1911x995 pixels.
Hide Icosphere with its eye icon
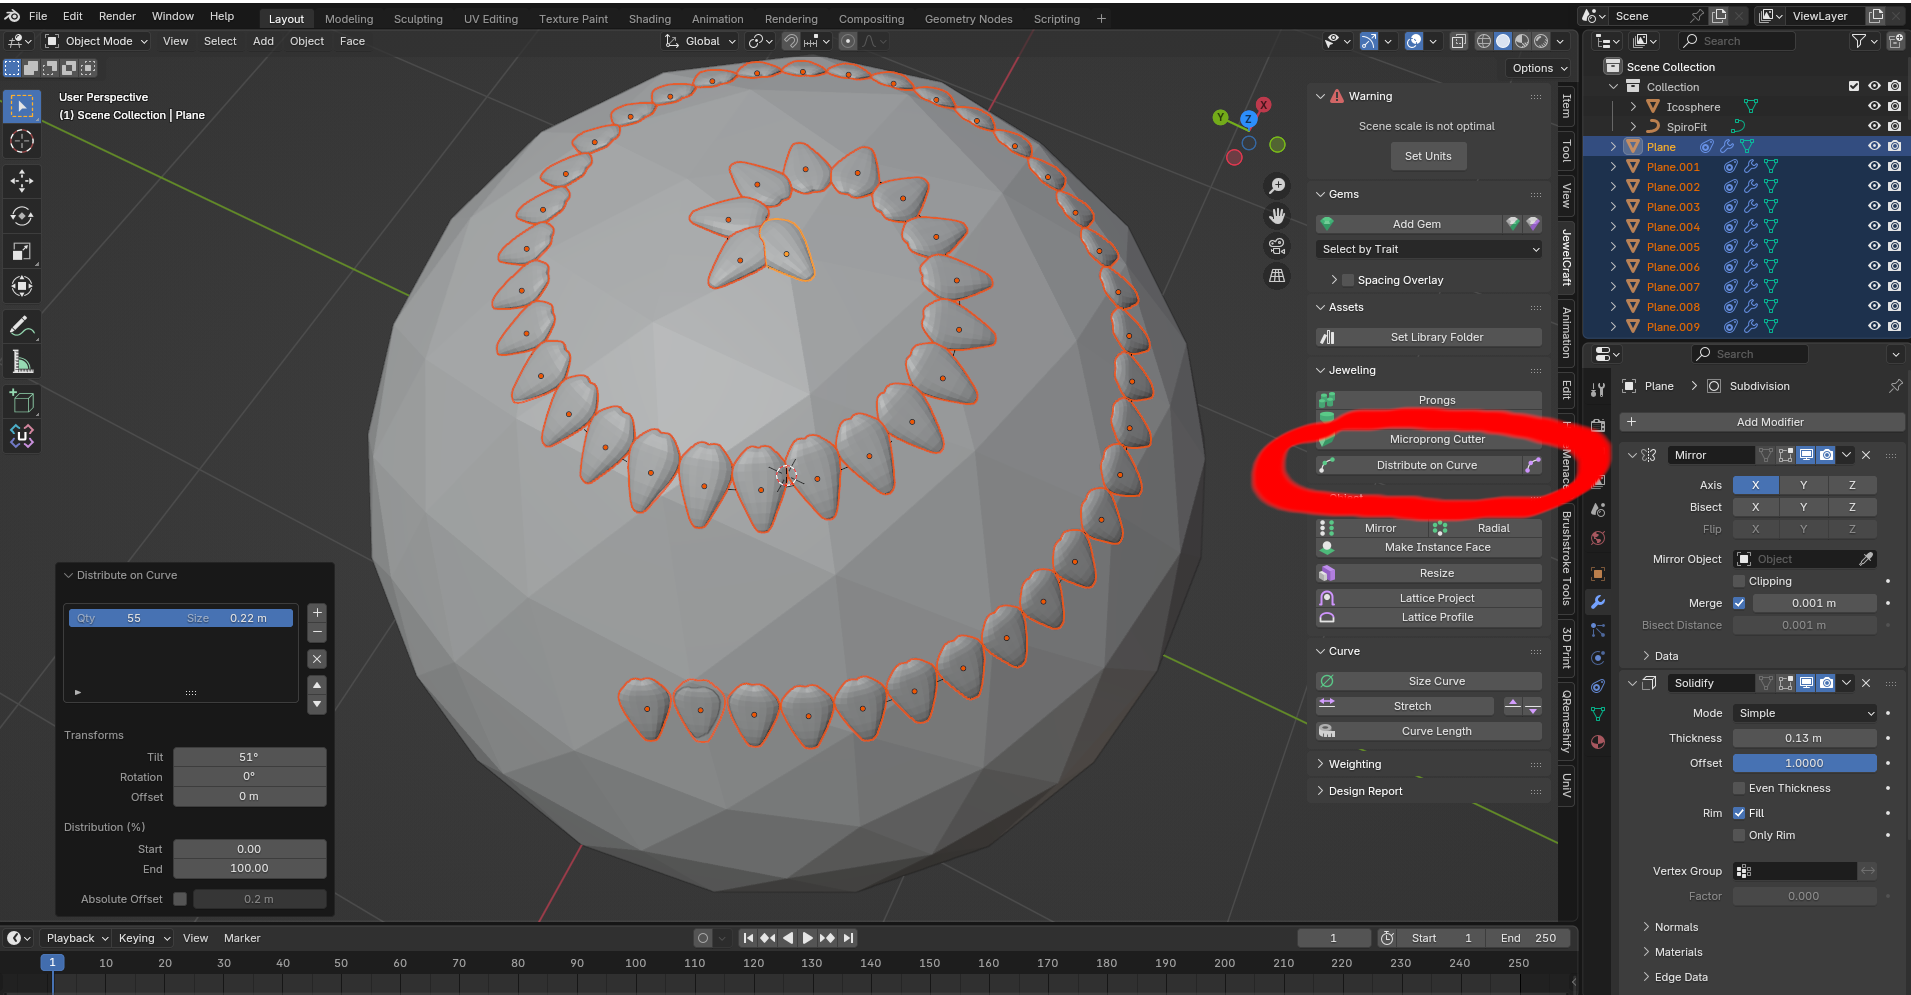pyautogui.click(x=1874, y=107)
